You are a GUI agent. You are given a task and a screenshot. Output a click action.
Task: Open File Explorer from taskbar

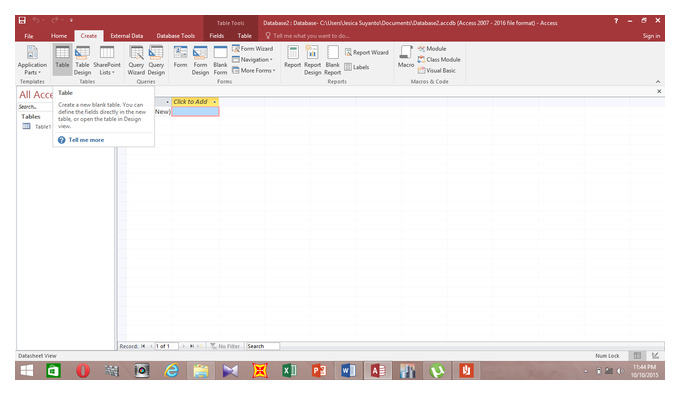[x=201, y=371]
